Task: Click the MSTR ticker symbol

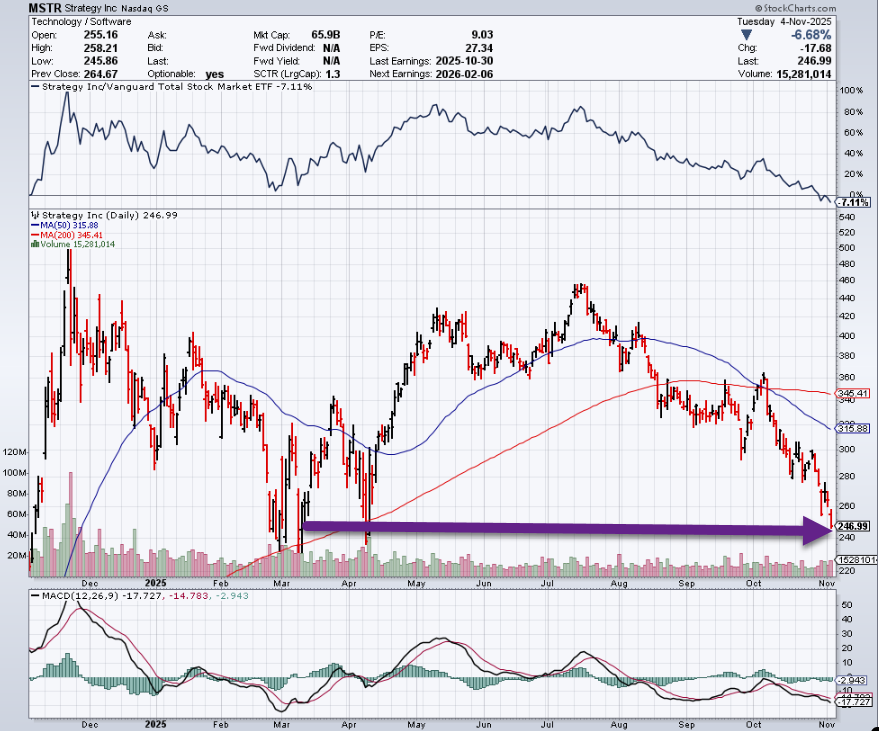Action: click(x=48, y=7)
